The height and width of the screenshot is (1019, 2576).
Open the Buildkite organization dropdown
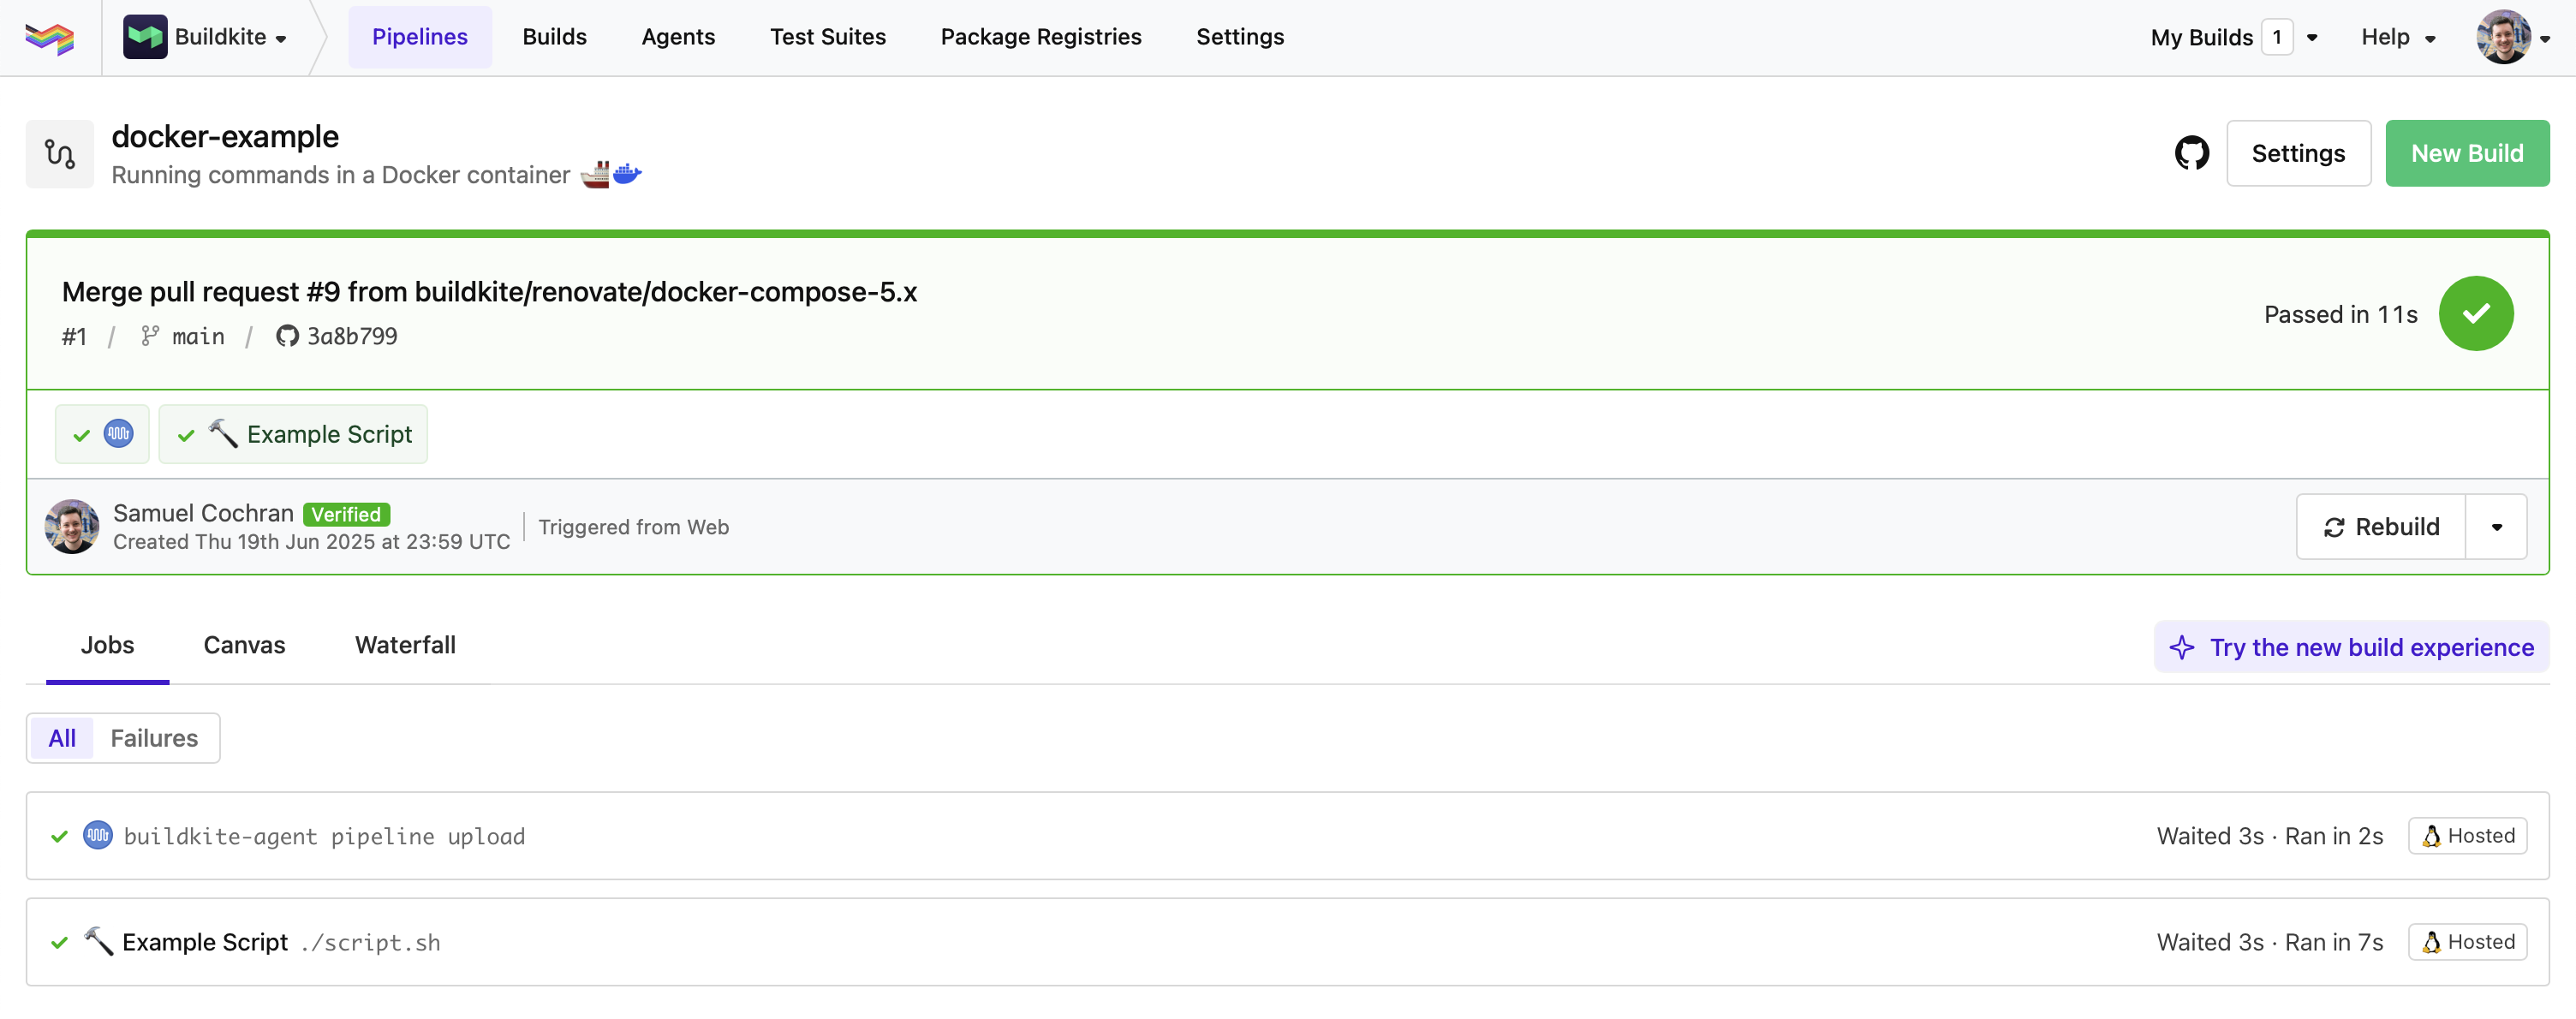206,38
